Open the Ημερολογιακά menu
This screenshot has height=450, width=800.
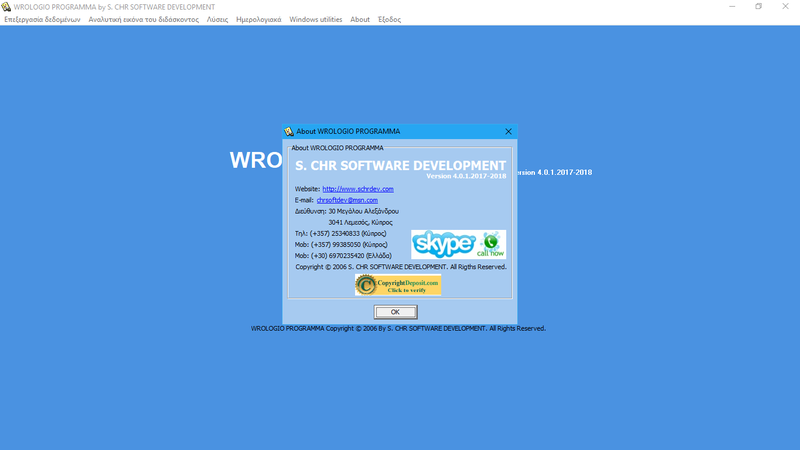[x=259, y=19]
